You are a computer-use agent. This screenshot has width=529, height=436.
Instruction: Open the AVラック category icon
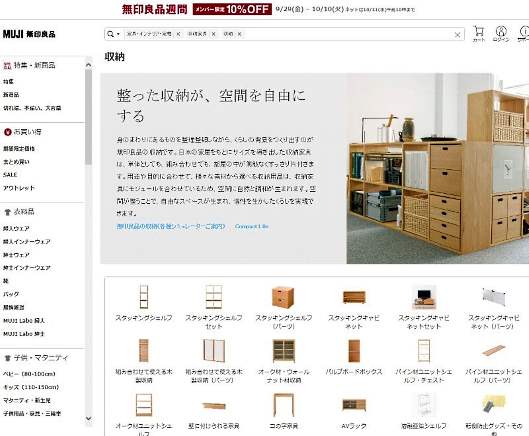point(354,405)
